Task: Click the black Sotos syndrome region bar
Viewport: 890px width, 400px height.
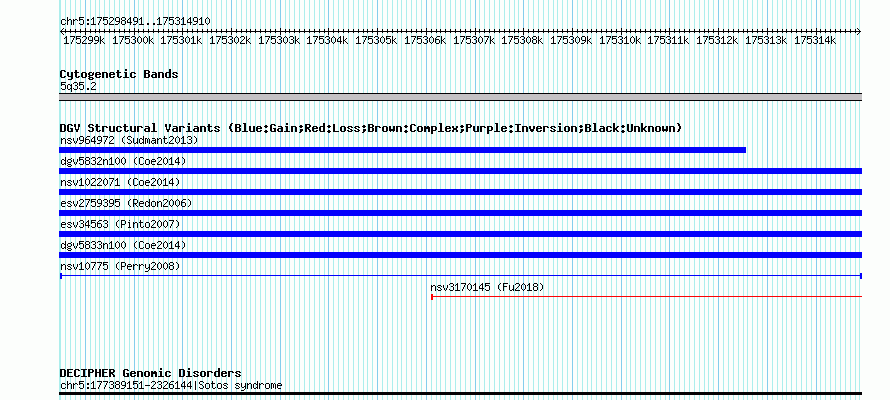Action: tap(461, 393)
